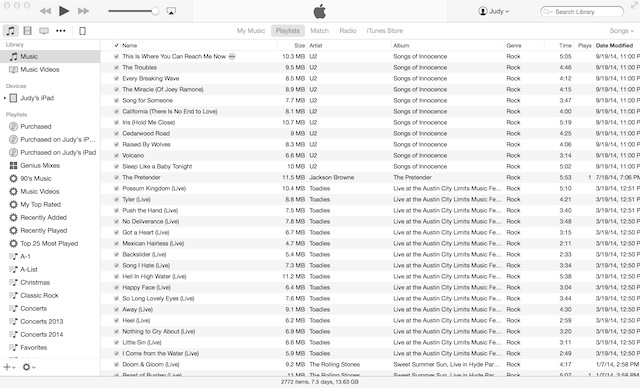The height and width of the screenshot is (388, 640).
Task: Switch to My Music tab
Action: pyautogui.click(x=251, y=31)
